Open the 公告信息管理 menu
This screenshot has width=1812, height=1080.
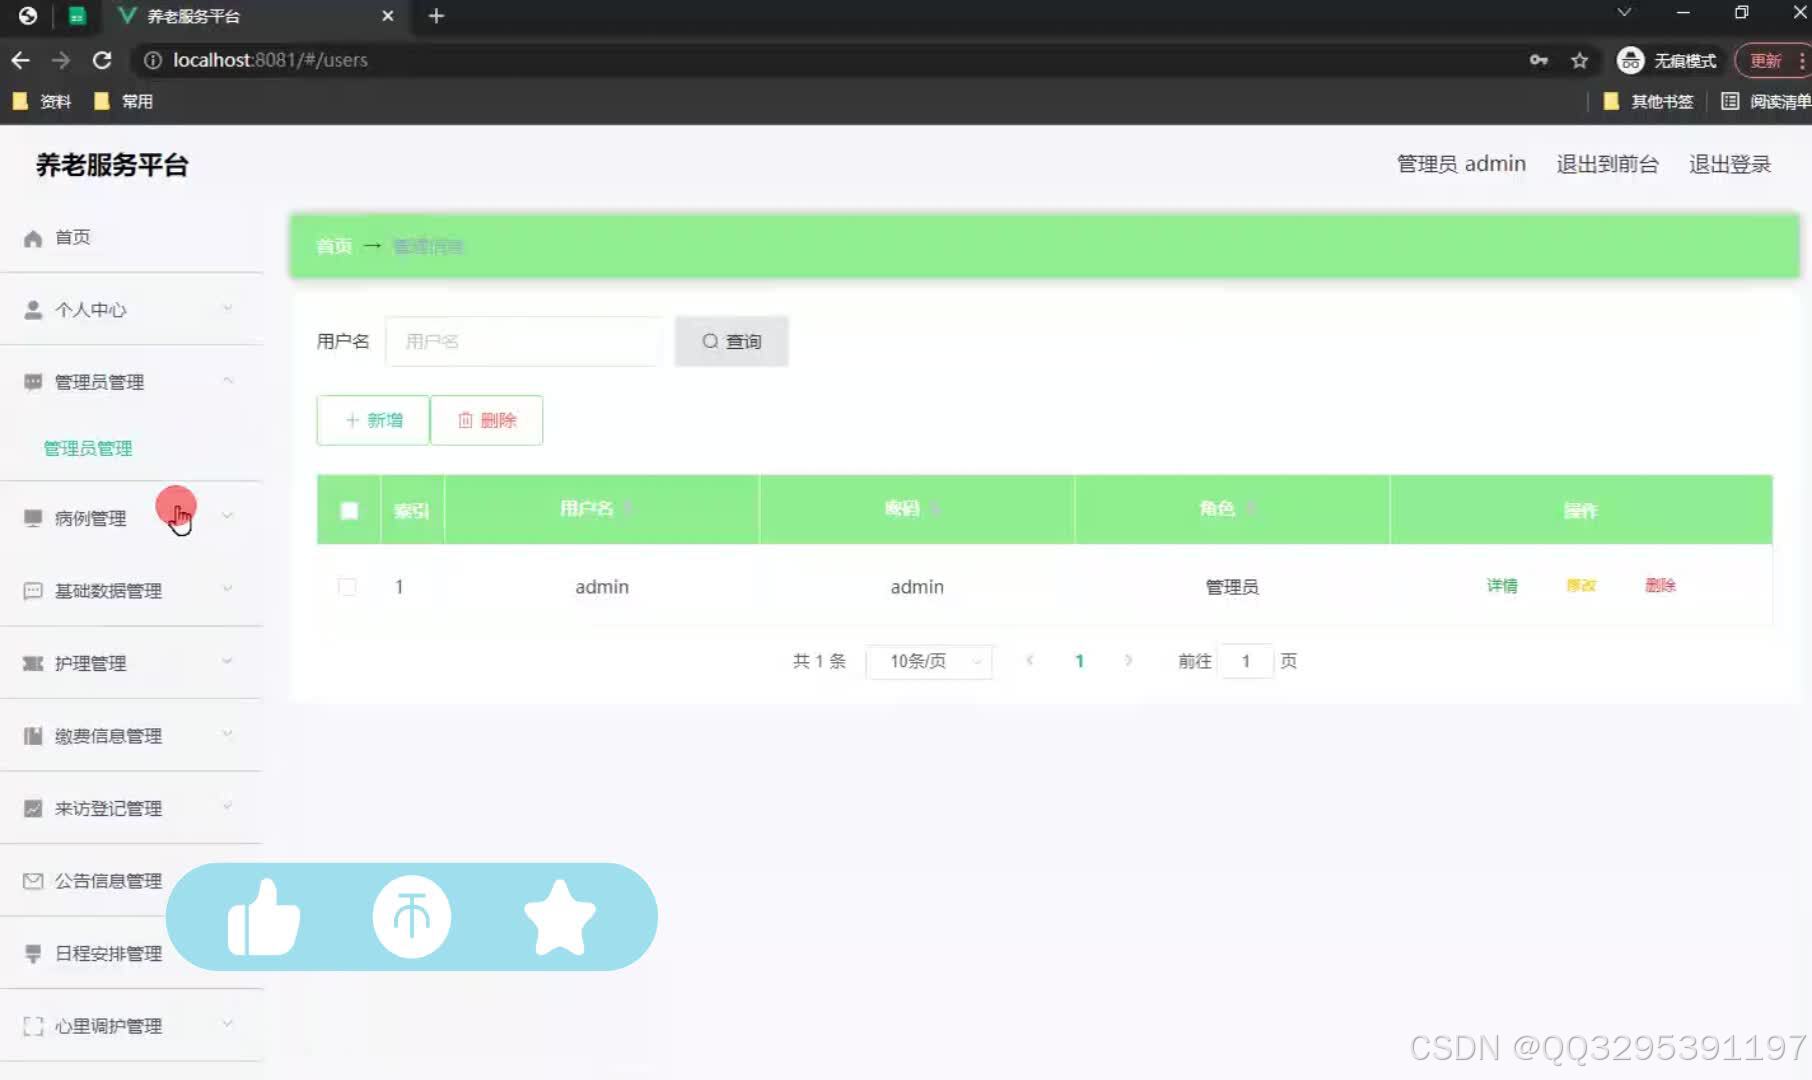coord(108,881)
